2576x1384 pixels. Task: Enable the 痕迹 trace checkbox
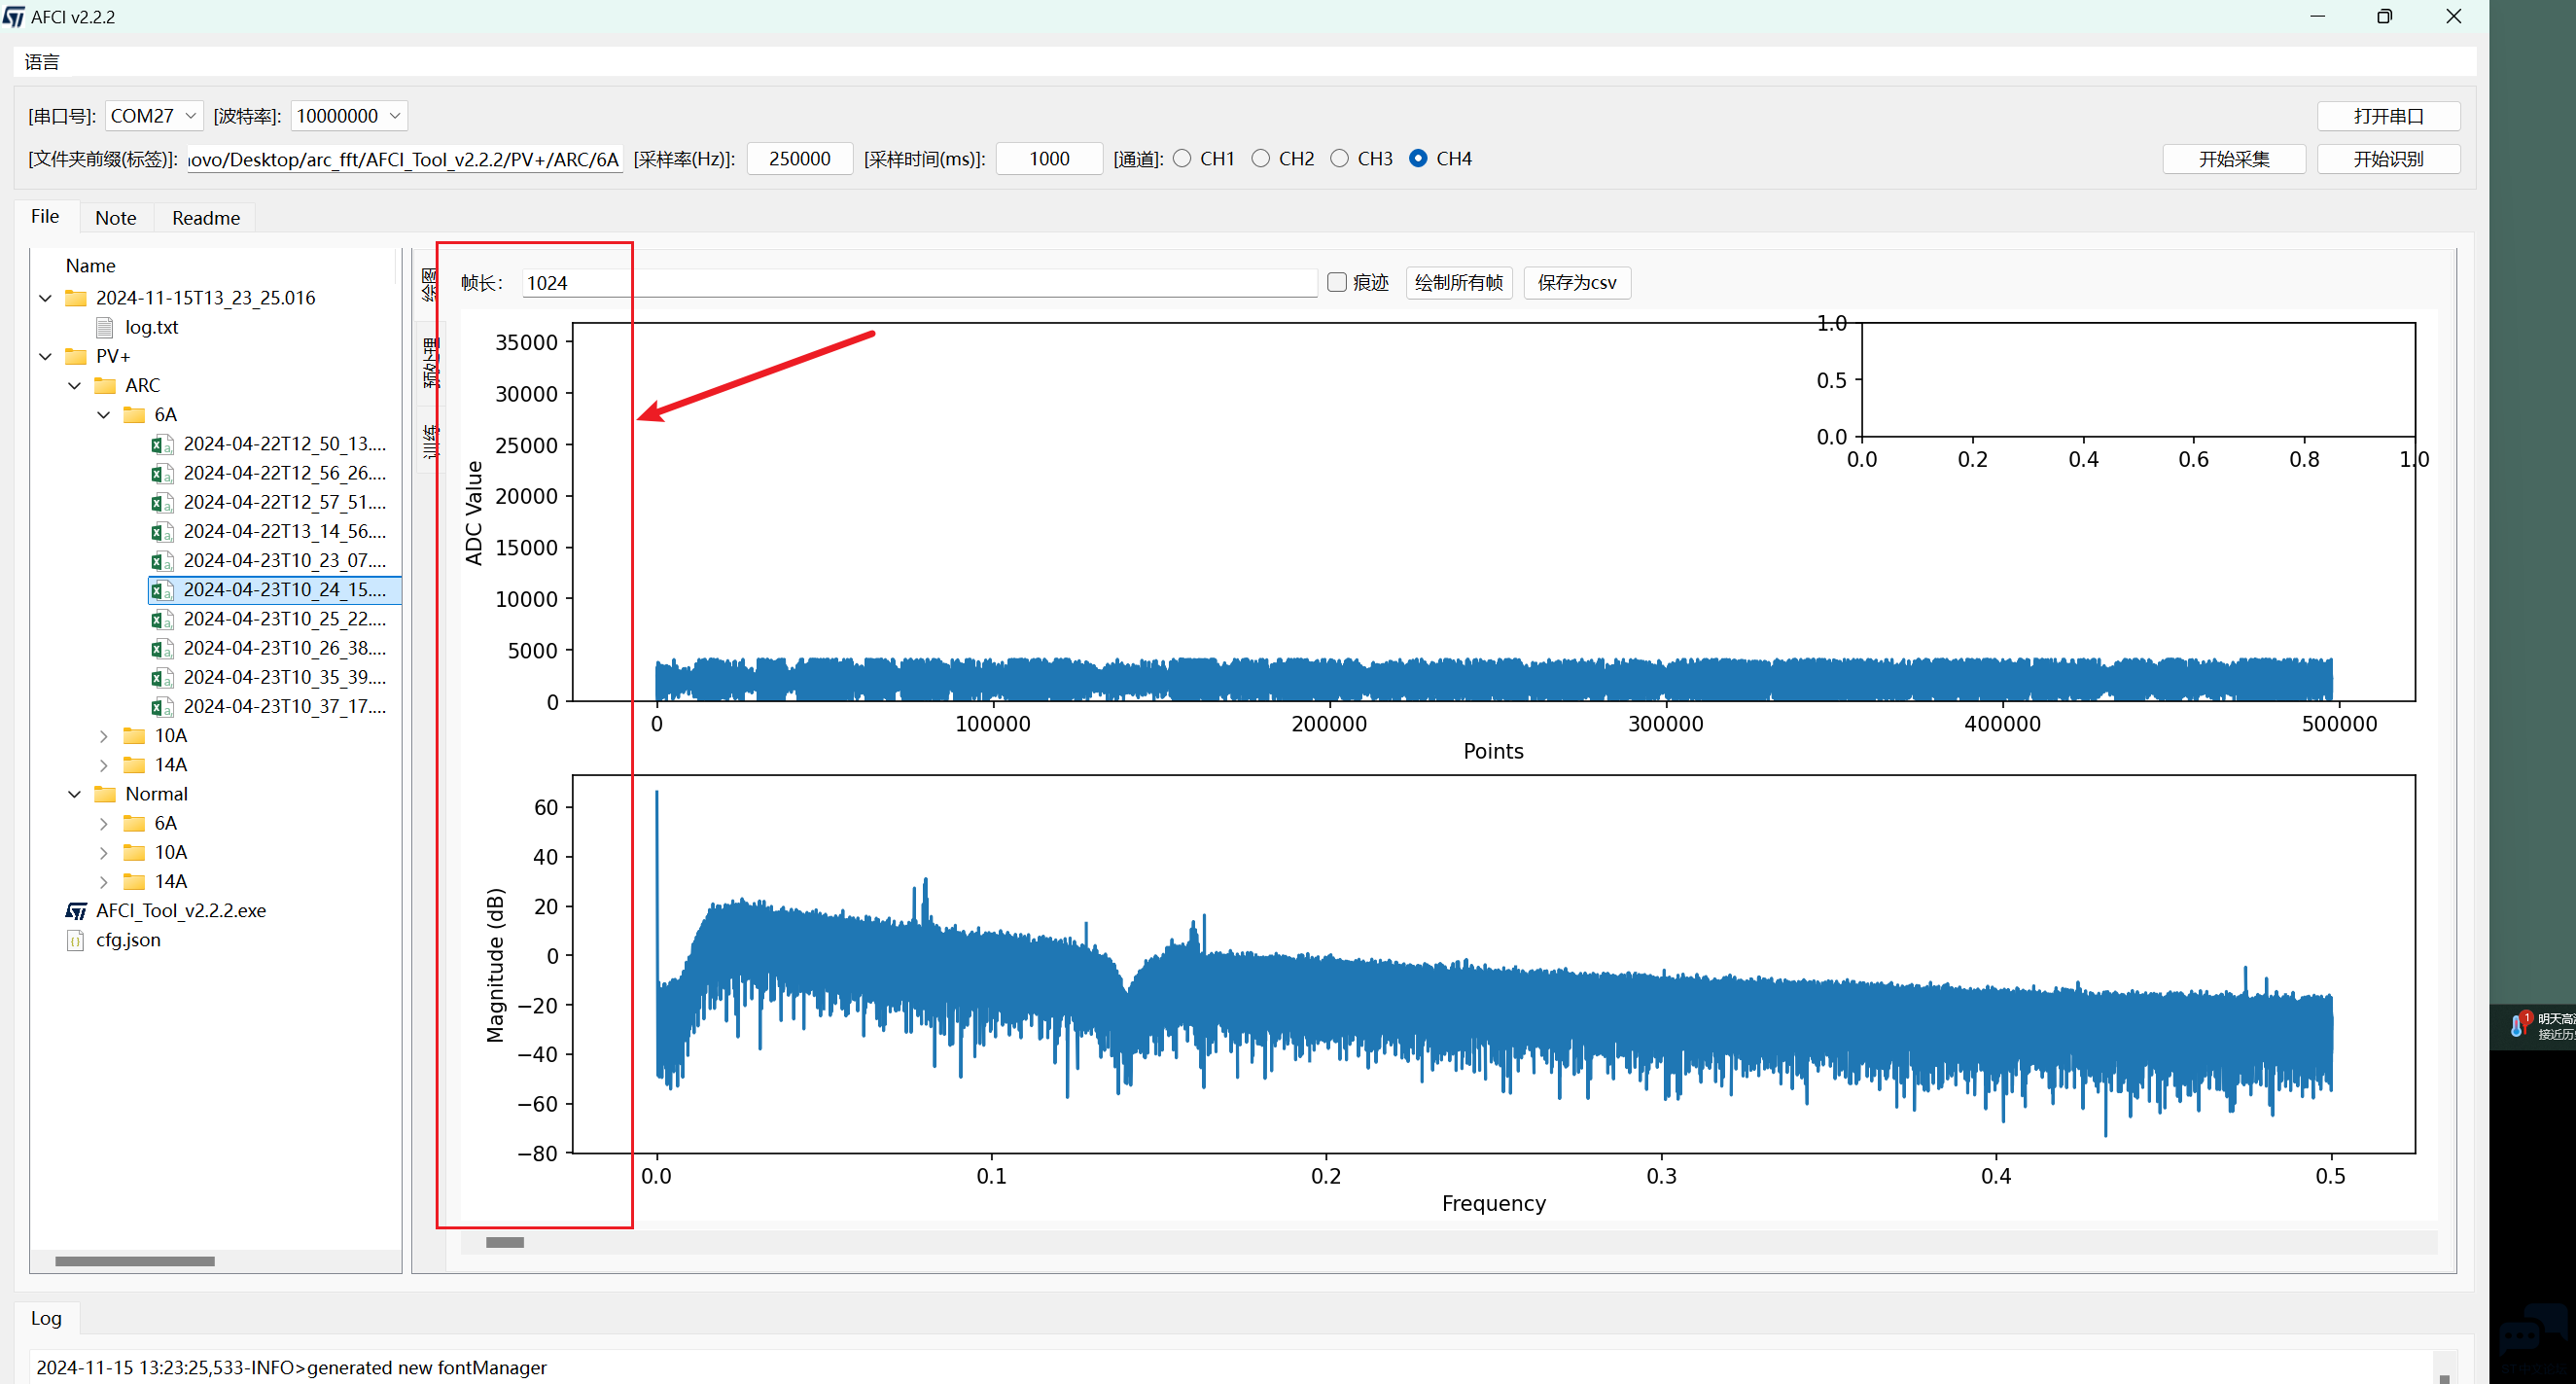click(1337, 282)
